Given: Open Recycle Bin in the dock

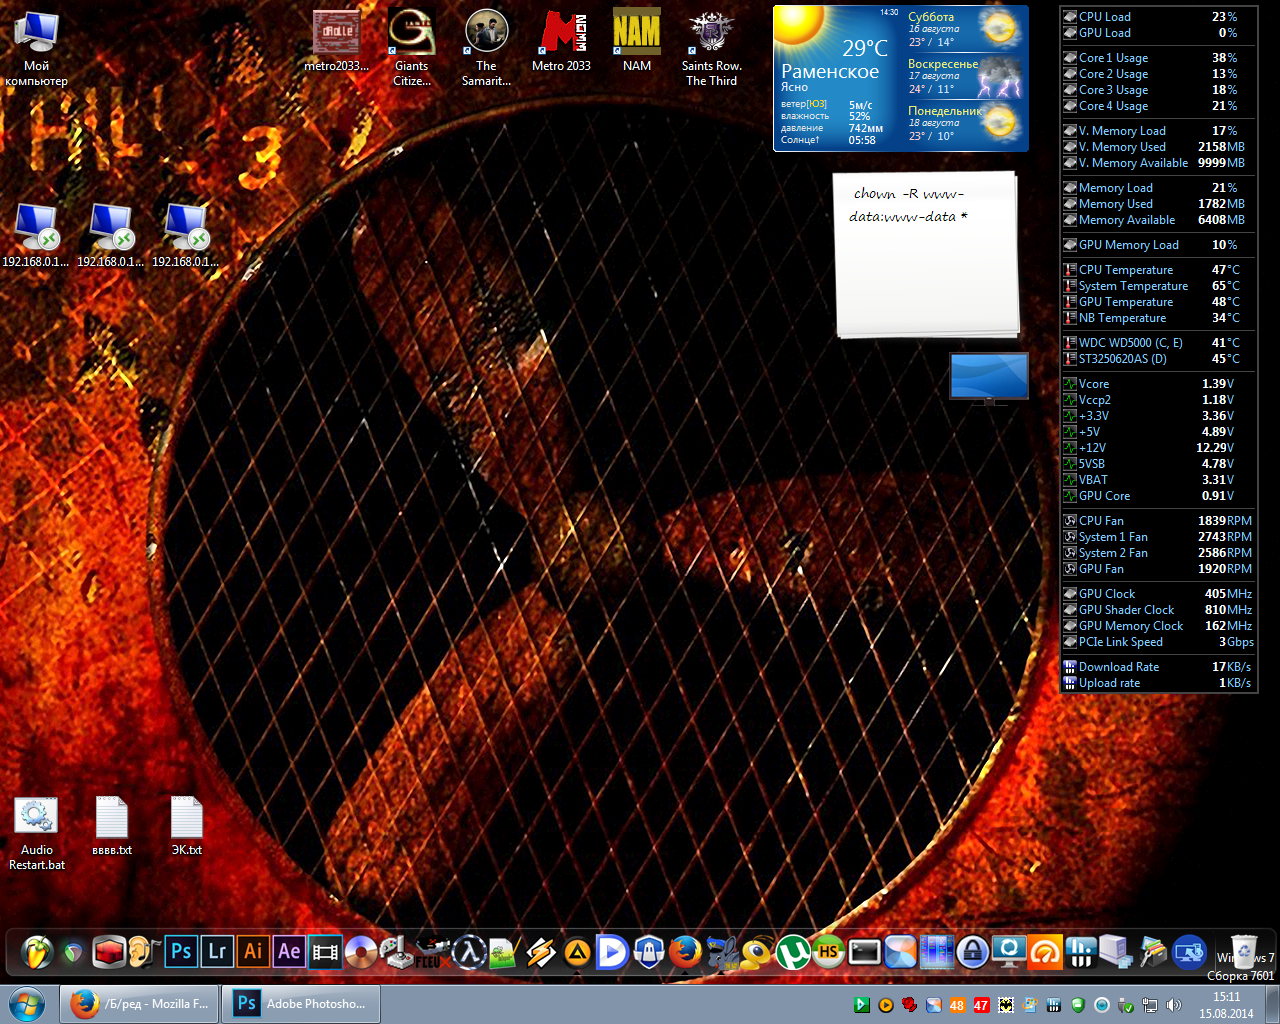Looking at the screenshot, I should click(x=1244, y=951).
